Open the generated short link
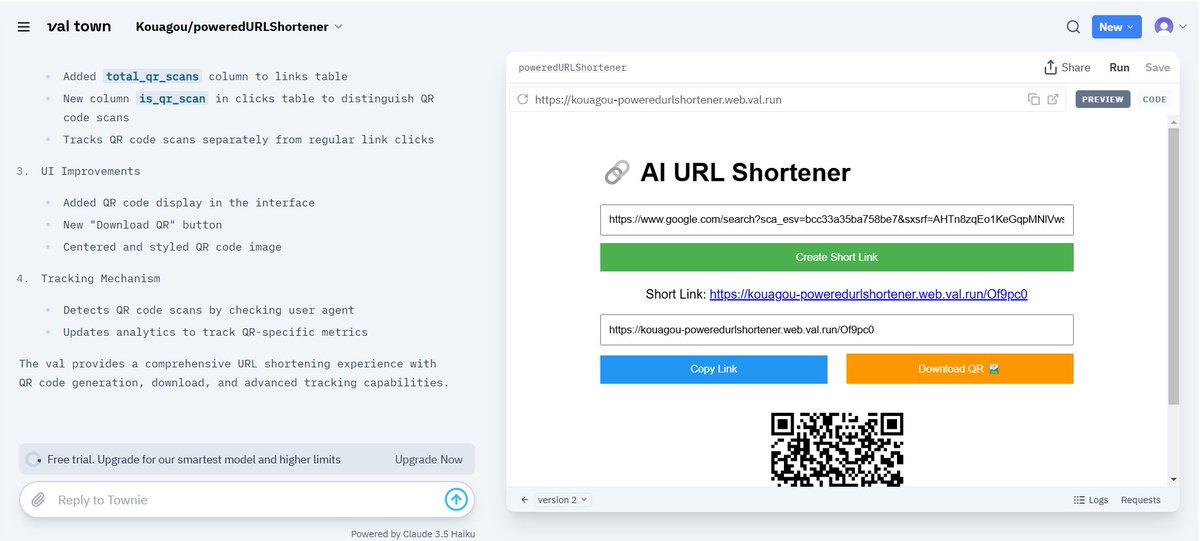The width and height of the screenshot is (1200, 541). click(x=868, y=294)
